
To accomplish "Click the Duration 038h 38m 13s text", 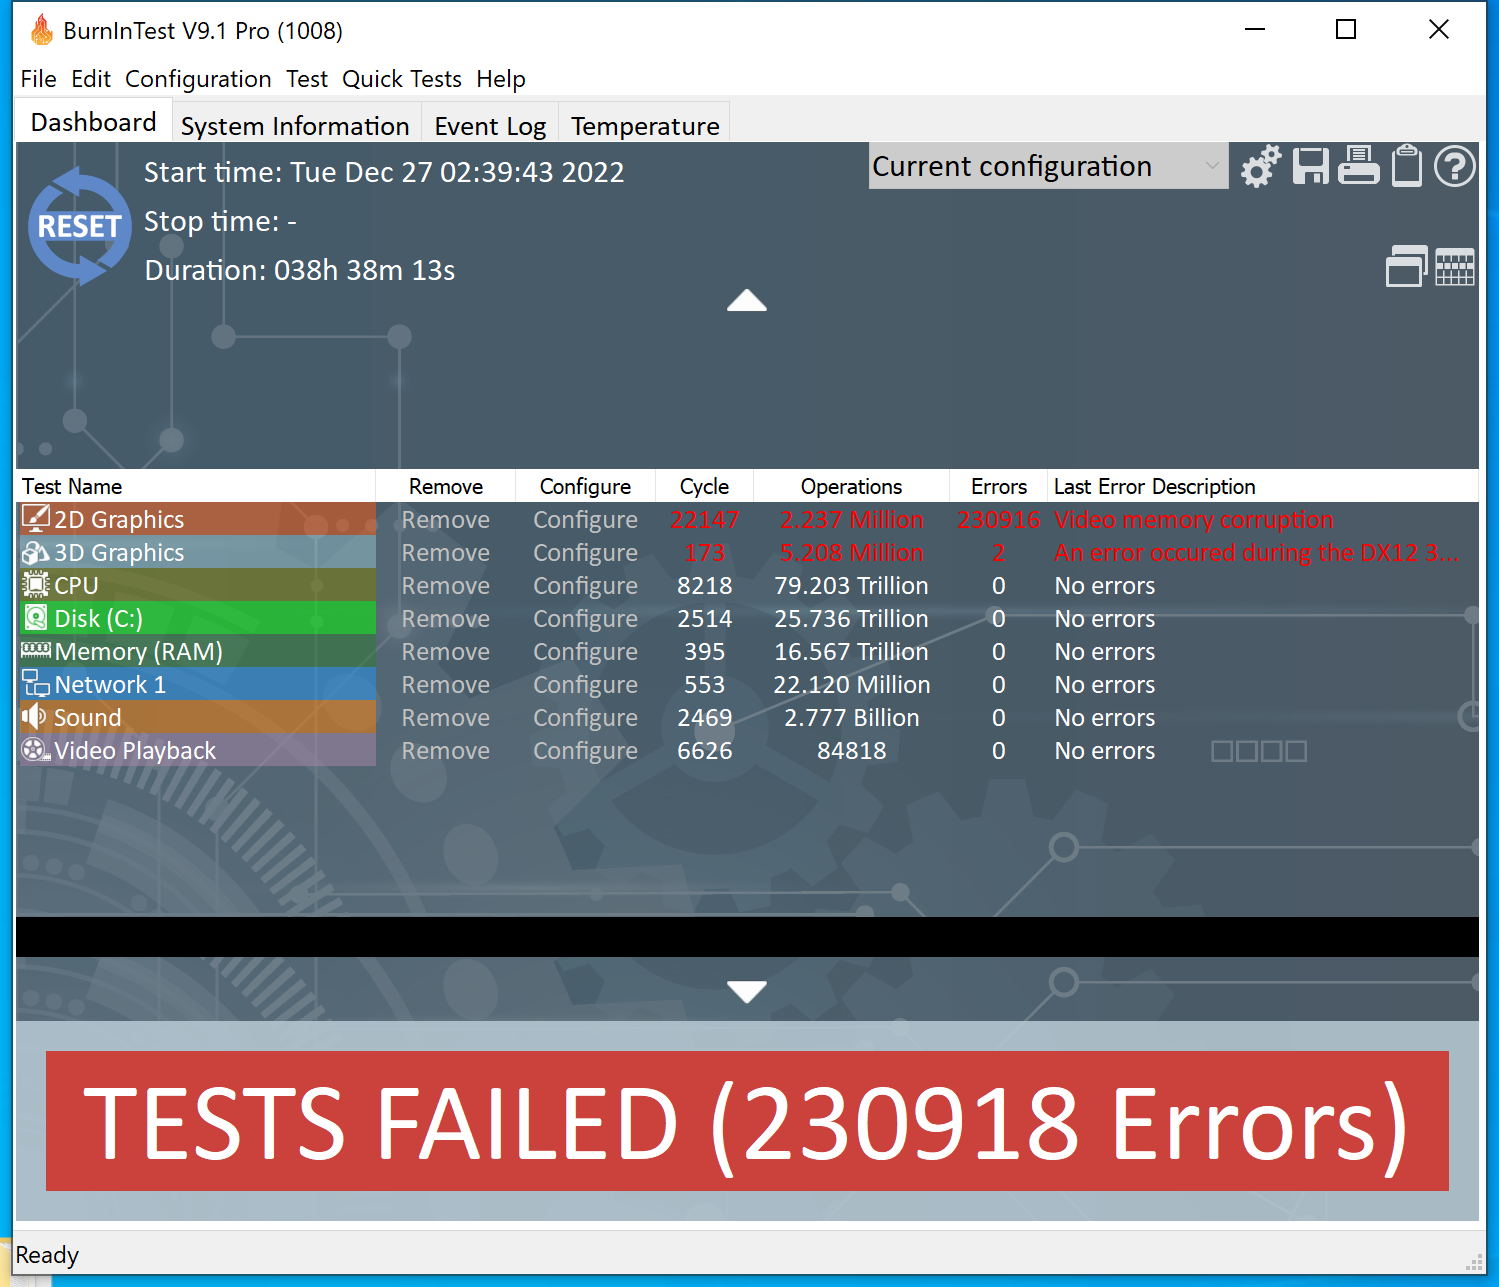I will (x=300, y=270).
